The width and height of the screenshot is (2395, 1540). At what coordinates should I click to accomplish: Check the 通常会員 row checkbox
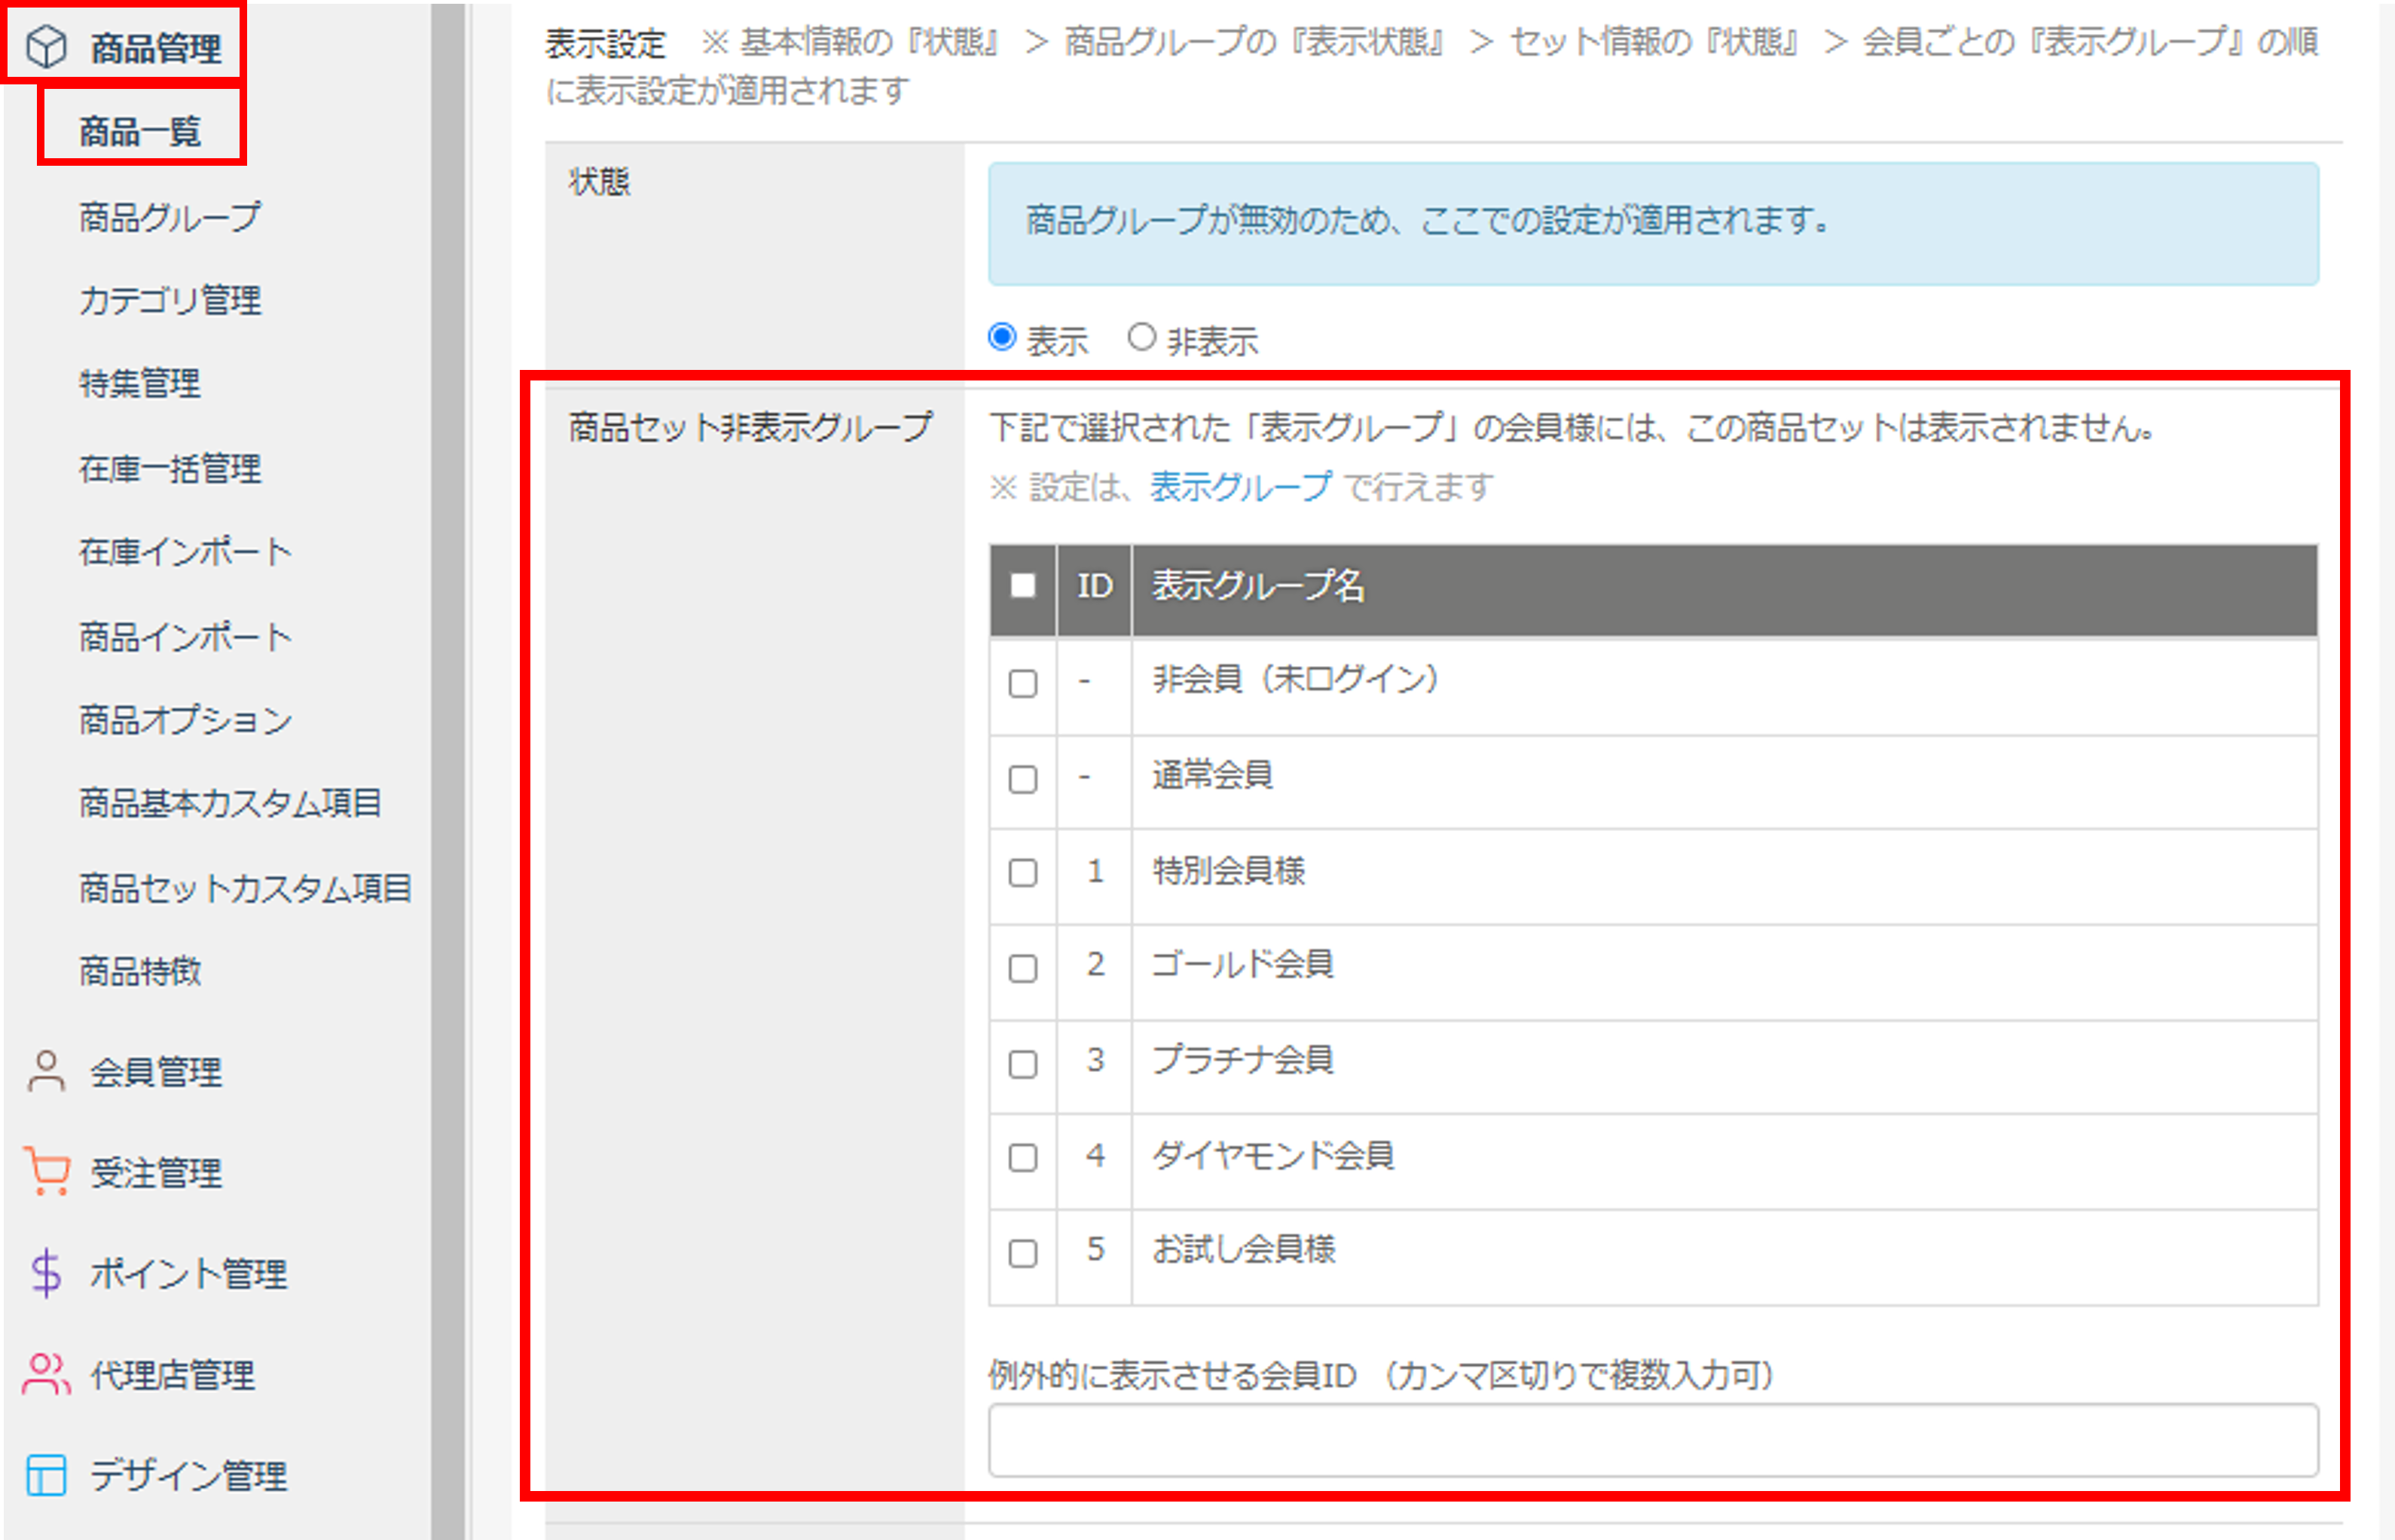[1023, 779]
